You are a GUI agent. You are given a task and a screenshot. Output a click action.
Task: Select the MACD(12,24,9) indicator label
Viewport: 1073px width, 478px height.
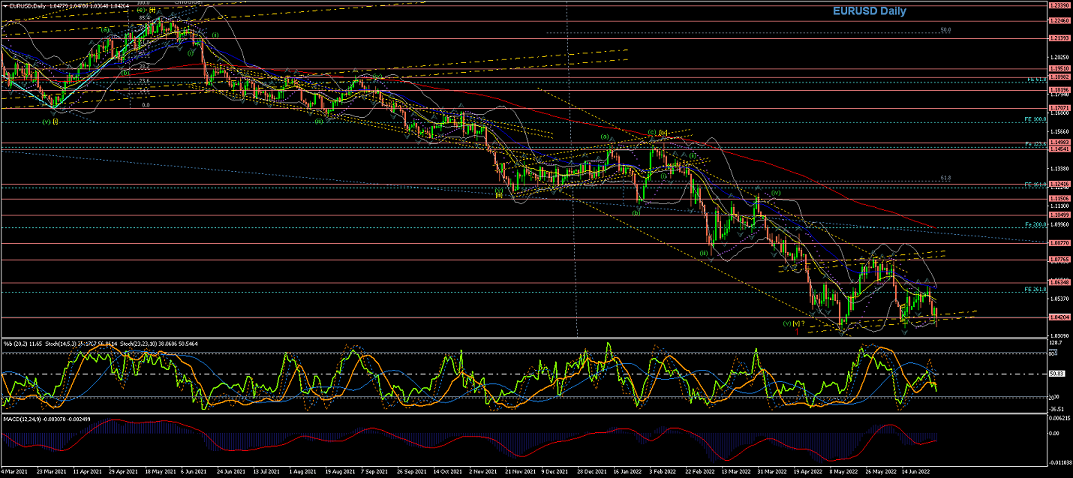pos(22,417)
